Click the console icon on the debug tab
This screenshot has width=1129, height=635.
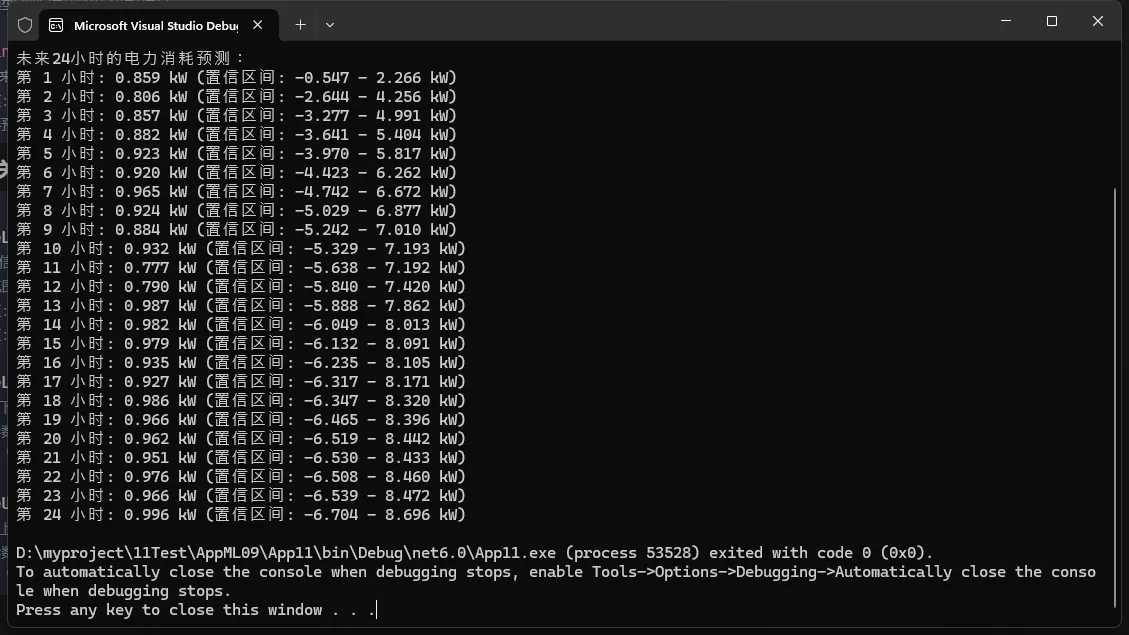click(x=57, y=25)
